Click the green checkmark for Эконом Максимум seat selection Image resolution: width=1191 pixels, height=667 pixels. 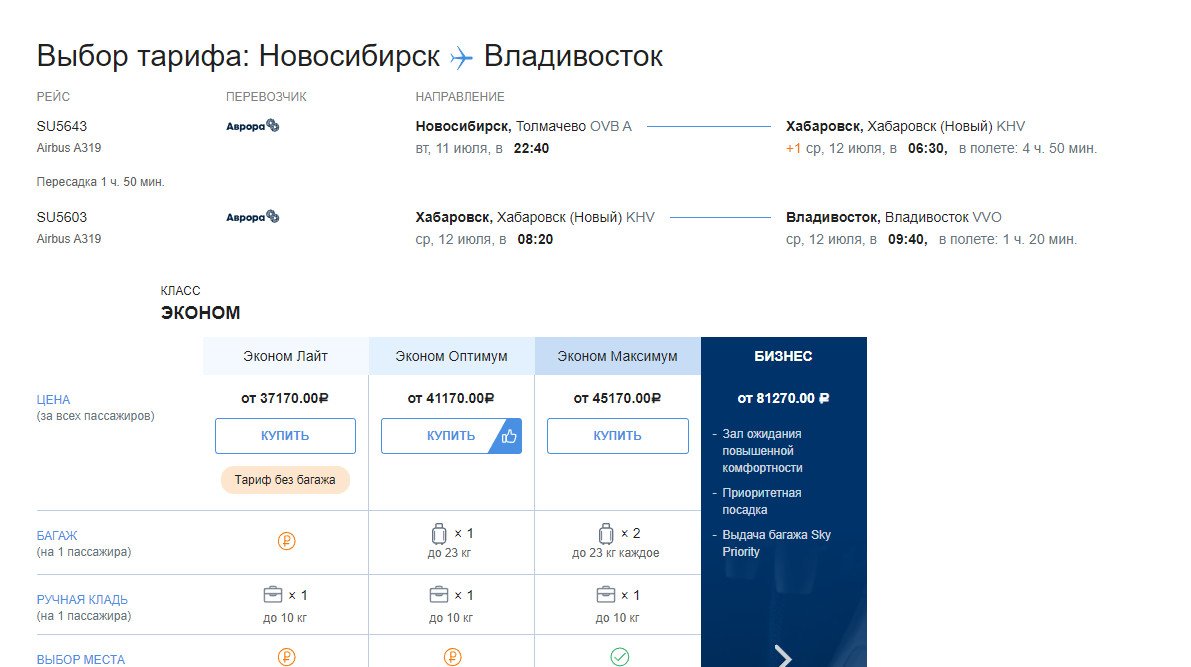[620, 657]
